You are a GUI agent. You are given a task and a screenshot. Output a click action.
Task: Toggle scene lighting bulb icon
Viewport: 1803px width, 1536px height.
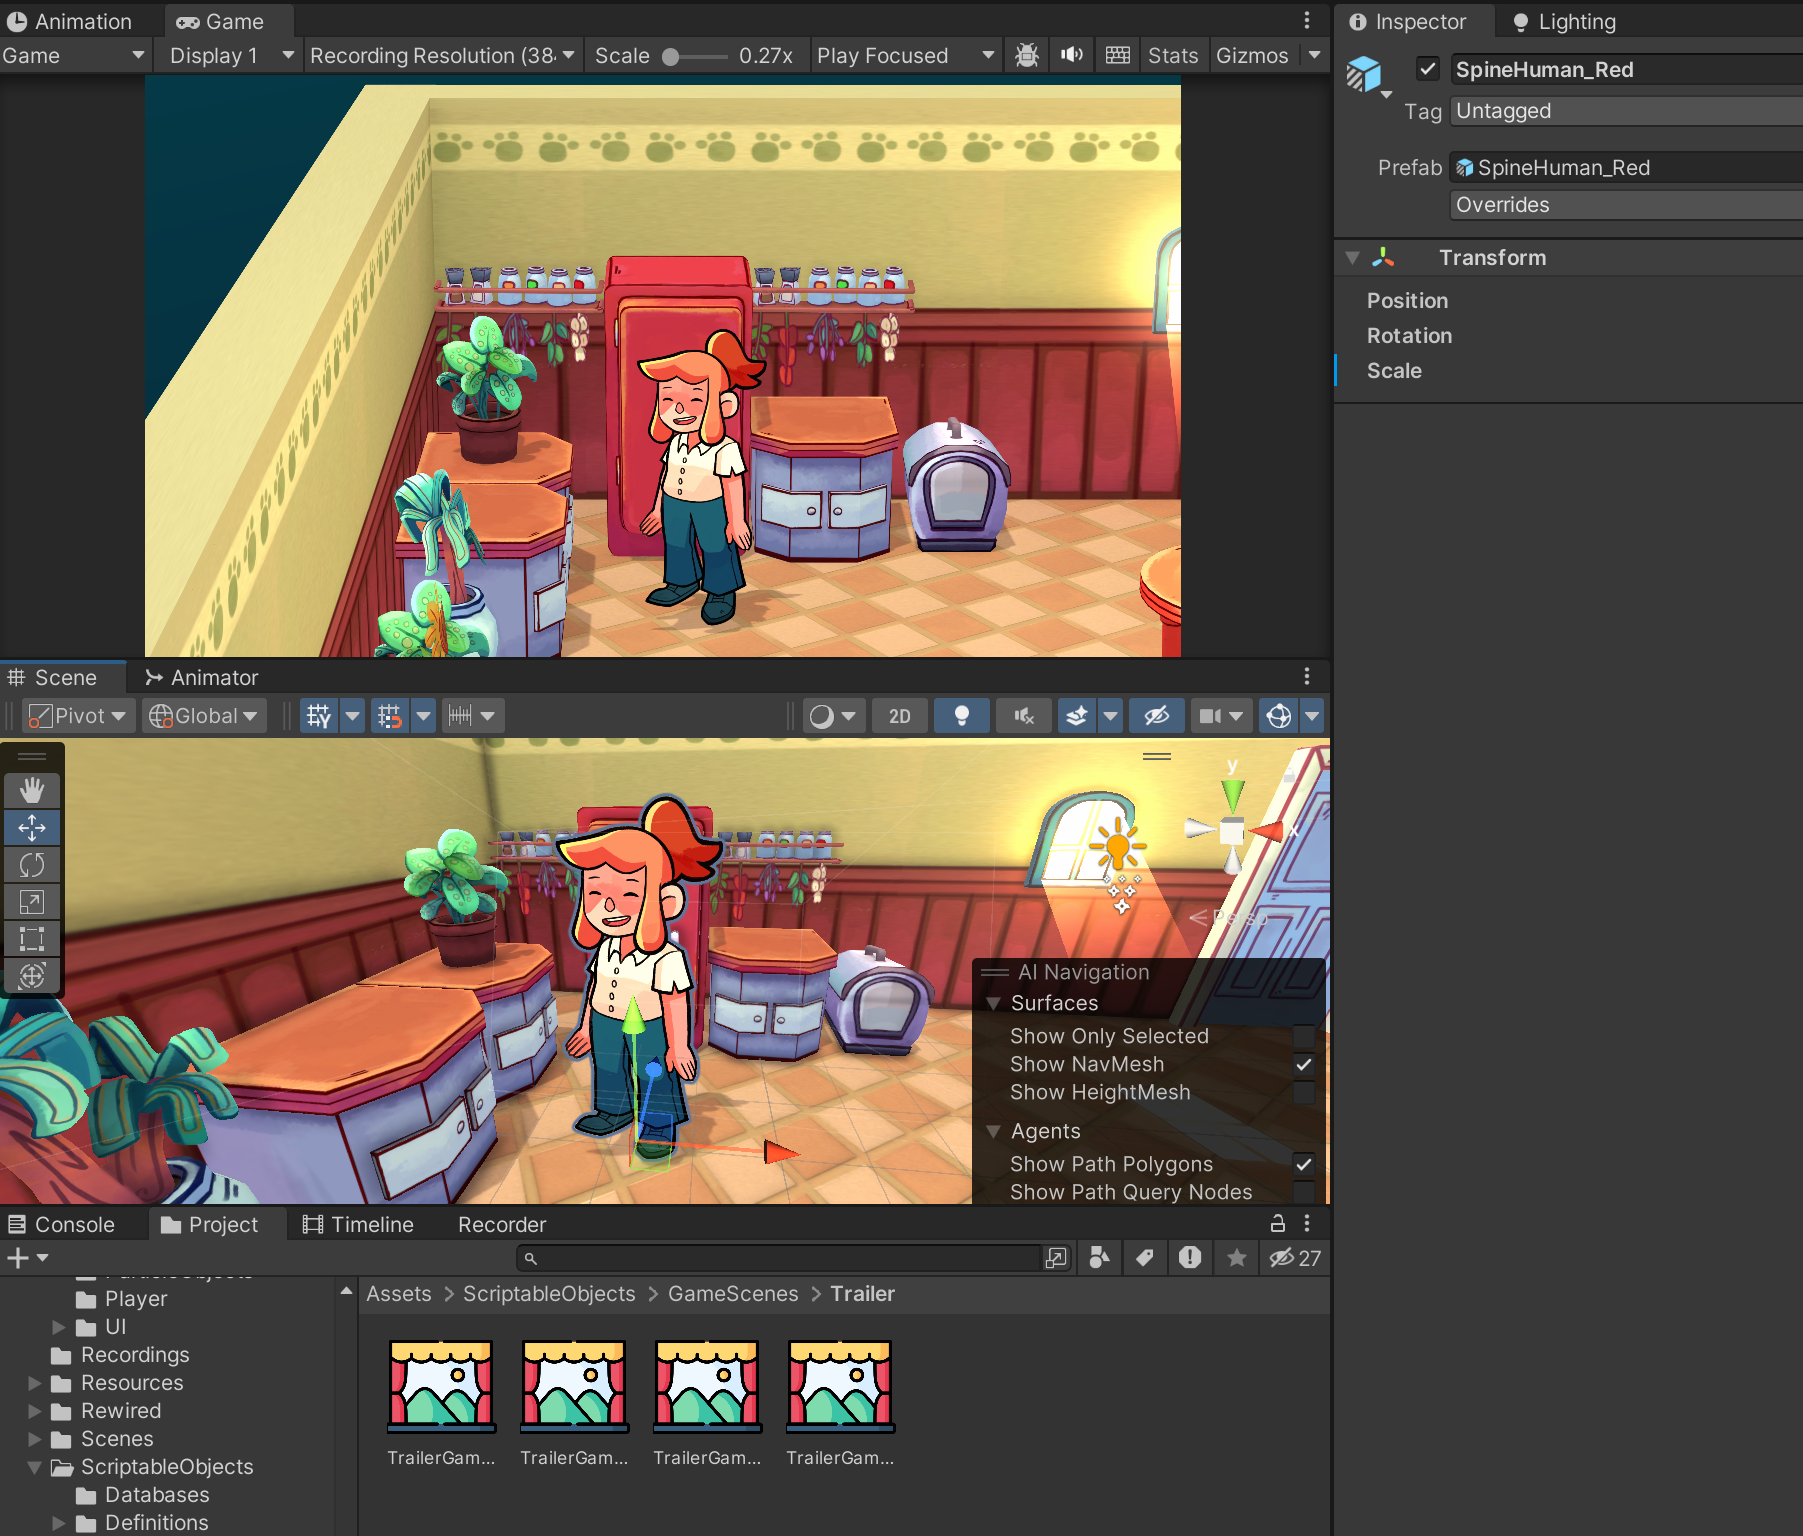click(961, 716)
